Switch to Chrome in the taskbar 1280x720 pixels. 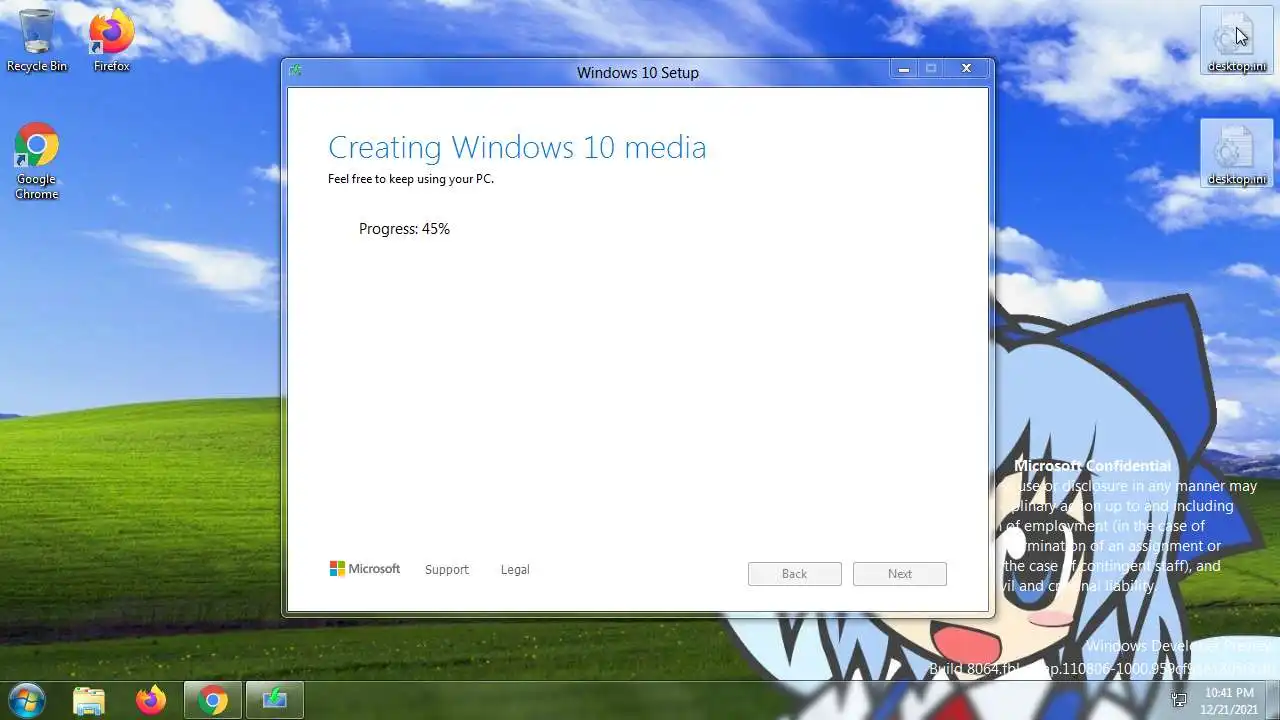212,700
